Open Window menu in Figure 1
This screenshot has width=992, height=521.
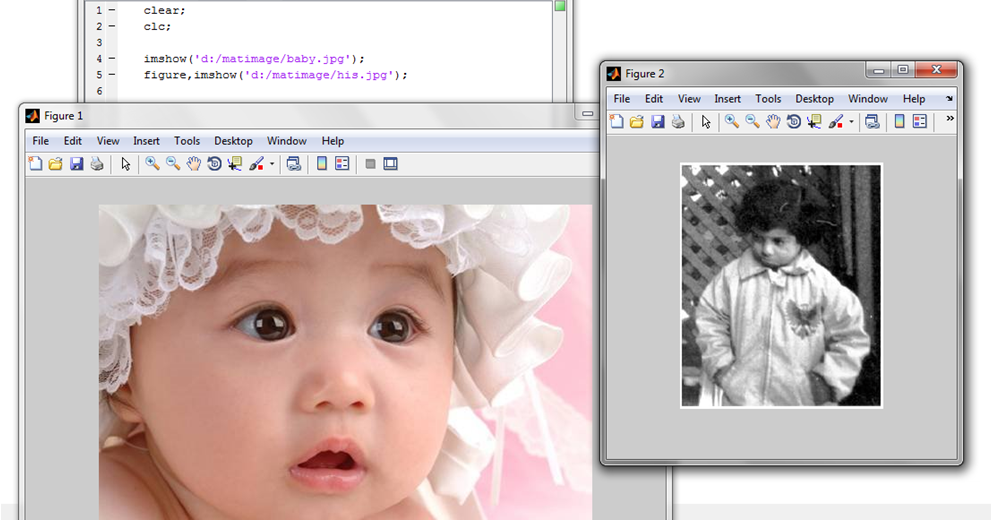287,141
